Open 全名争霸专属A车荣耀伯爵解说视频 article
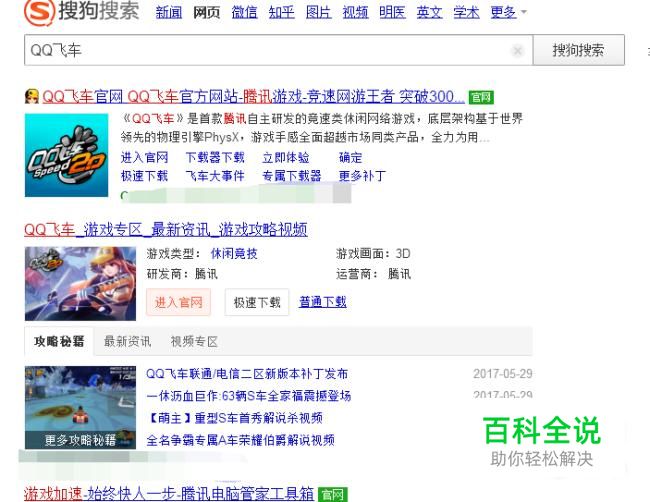650x502 pixels. click(240, 440)
